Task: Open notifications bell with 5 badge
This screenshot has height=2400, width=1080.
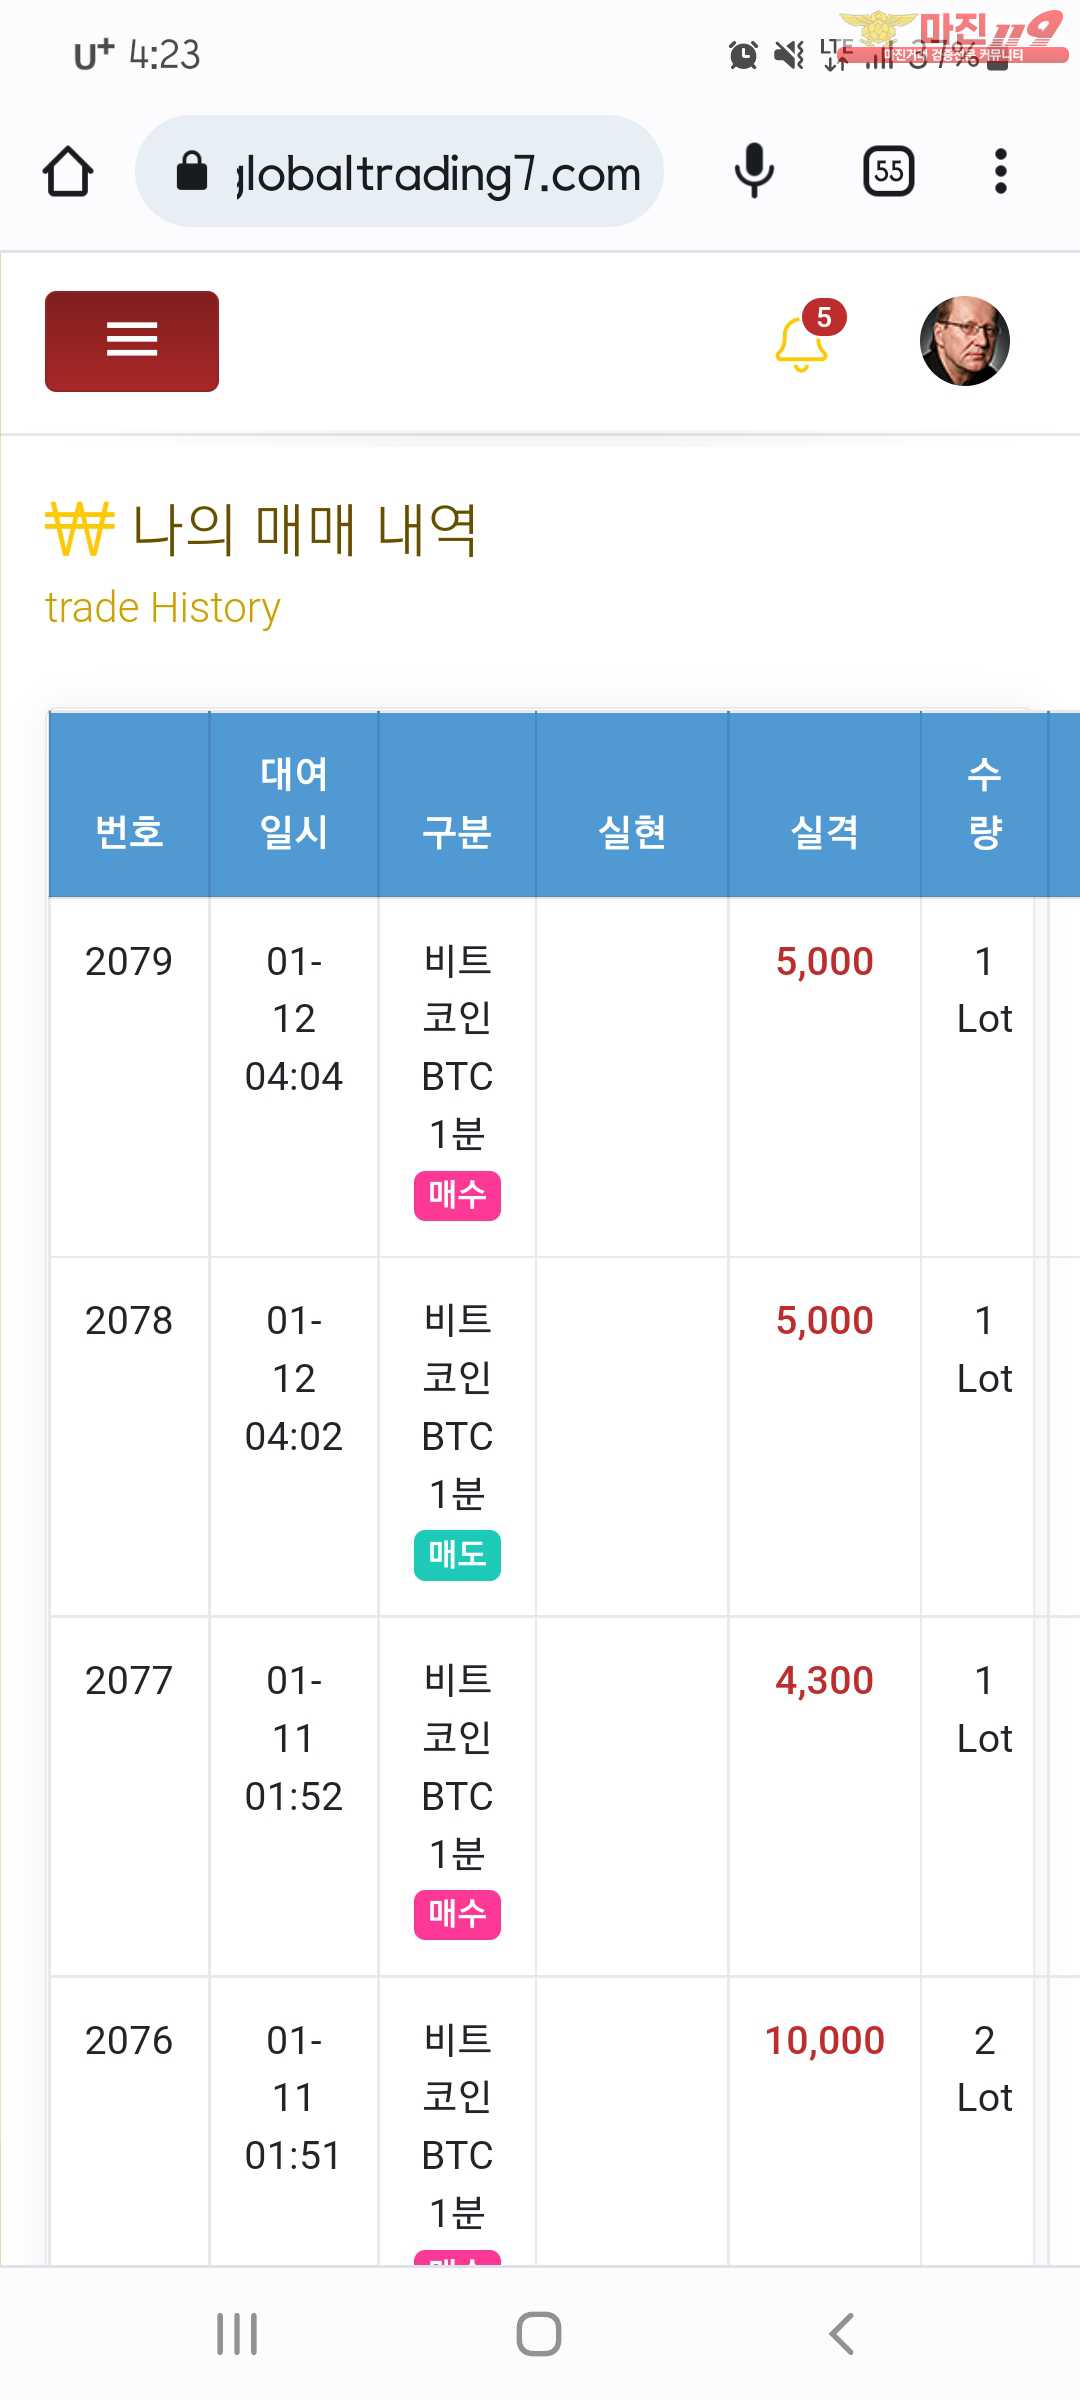Action: [x=803, y=342]
